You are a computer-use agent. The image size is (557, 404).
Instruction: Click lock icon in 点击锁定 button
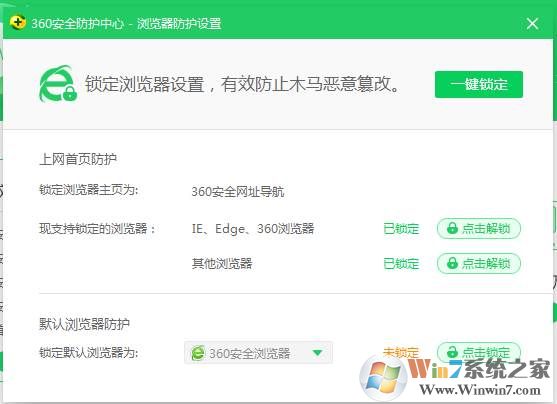tap(452, 352)
